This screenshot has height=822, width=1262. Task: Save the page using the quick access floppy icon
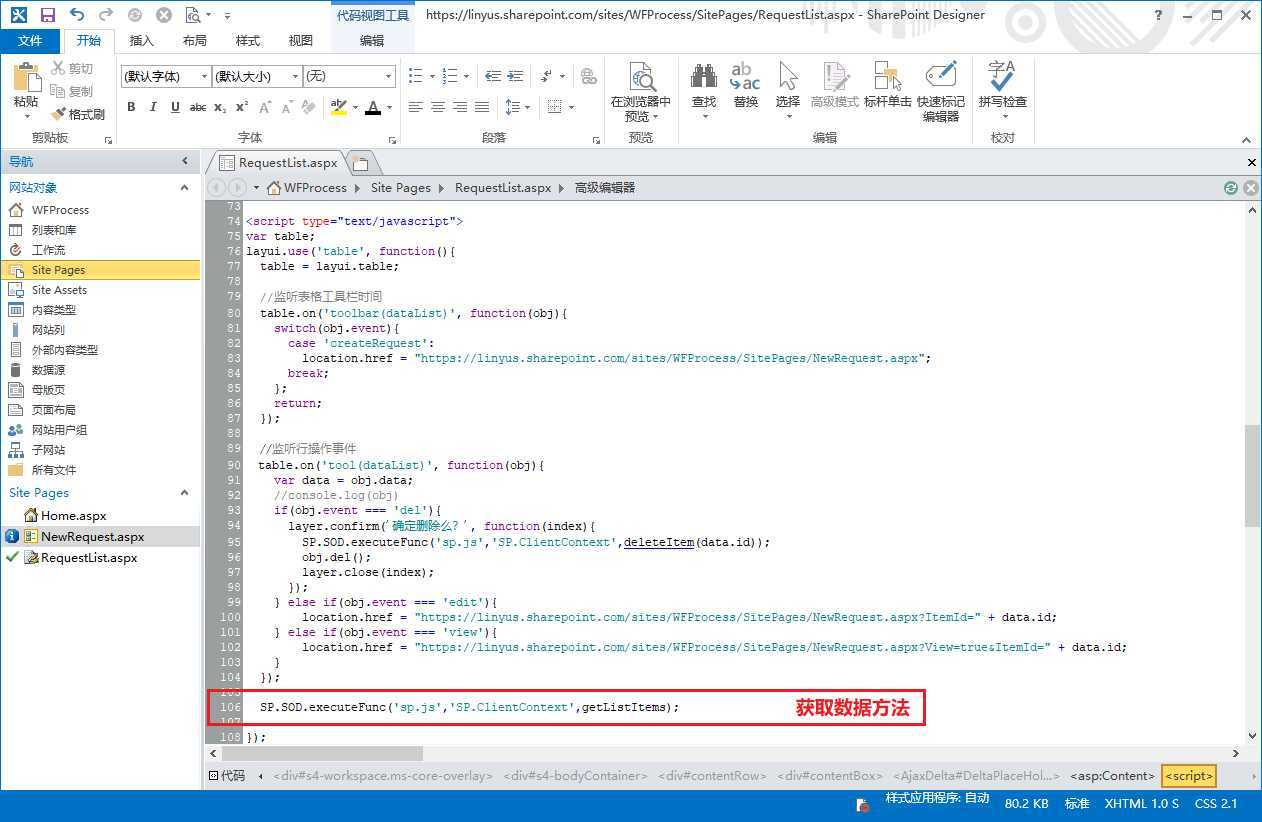47,15
